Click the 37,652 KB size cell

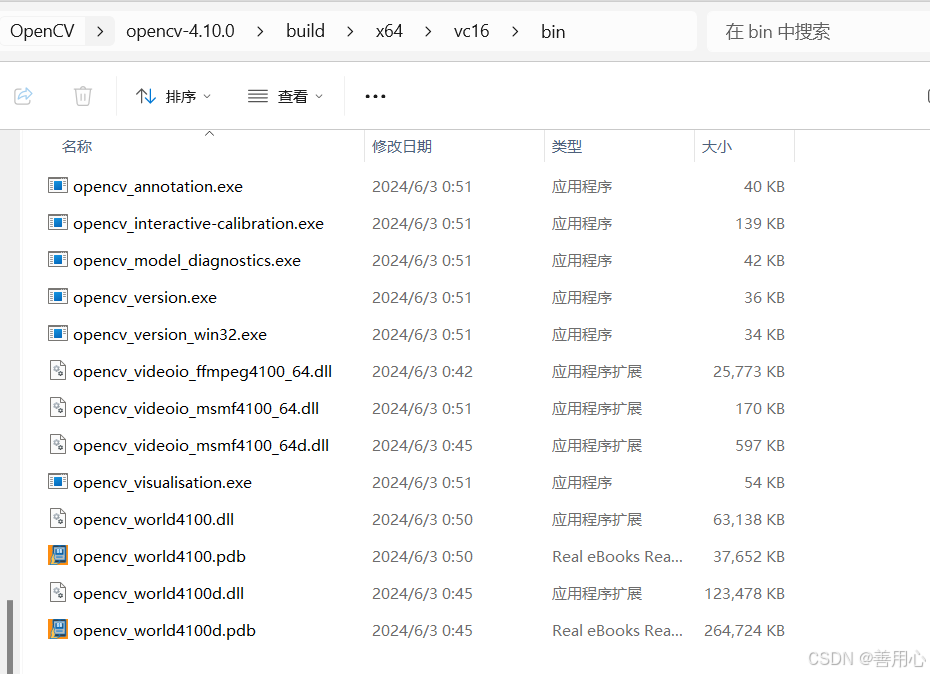pyautogui.click(x=749, y=557)
